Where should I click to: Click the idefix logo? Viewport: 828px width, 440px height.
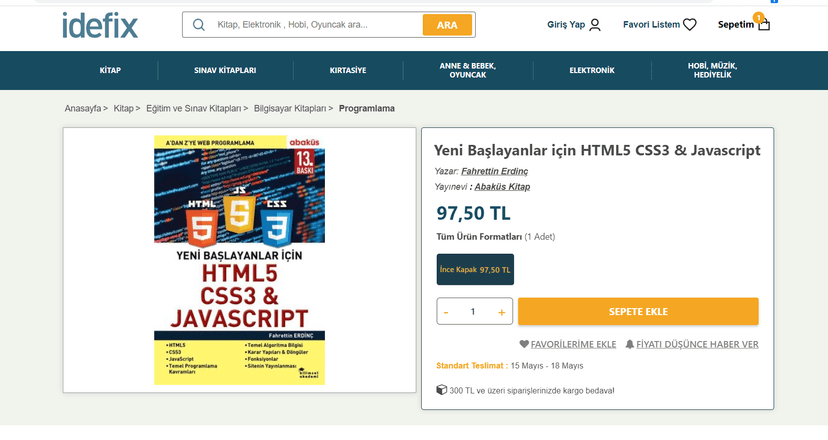(x=100, y=25)
